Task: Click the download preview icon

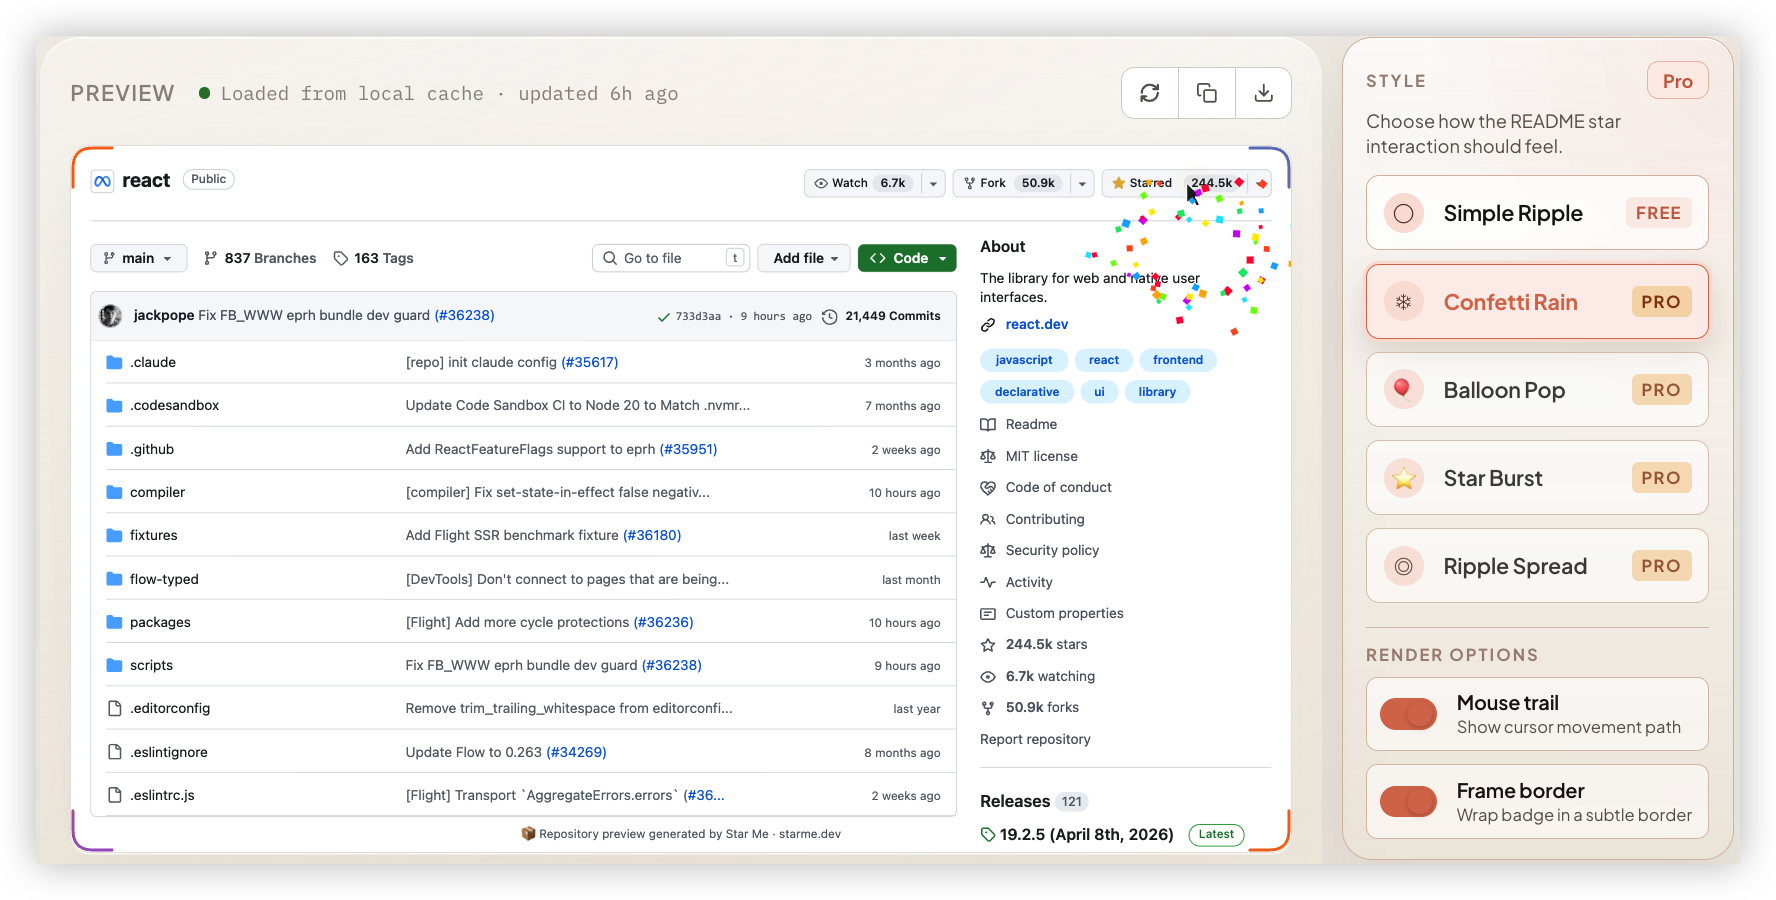Action: (x=1264, y=93)
